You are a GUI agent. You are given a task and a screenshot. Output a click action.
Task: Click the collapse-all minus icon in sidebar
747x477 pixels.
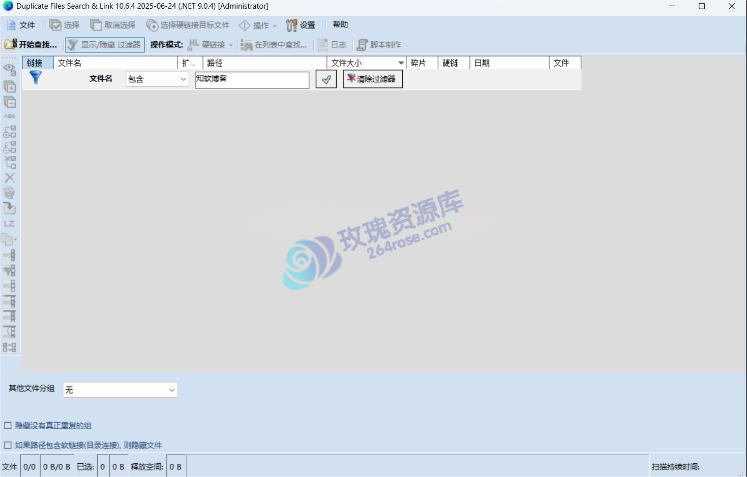click(x=10, y=102)
